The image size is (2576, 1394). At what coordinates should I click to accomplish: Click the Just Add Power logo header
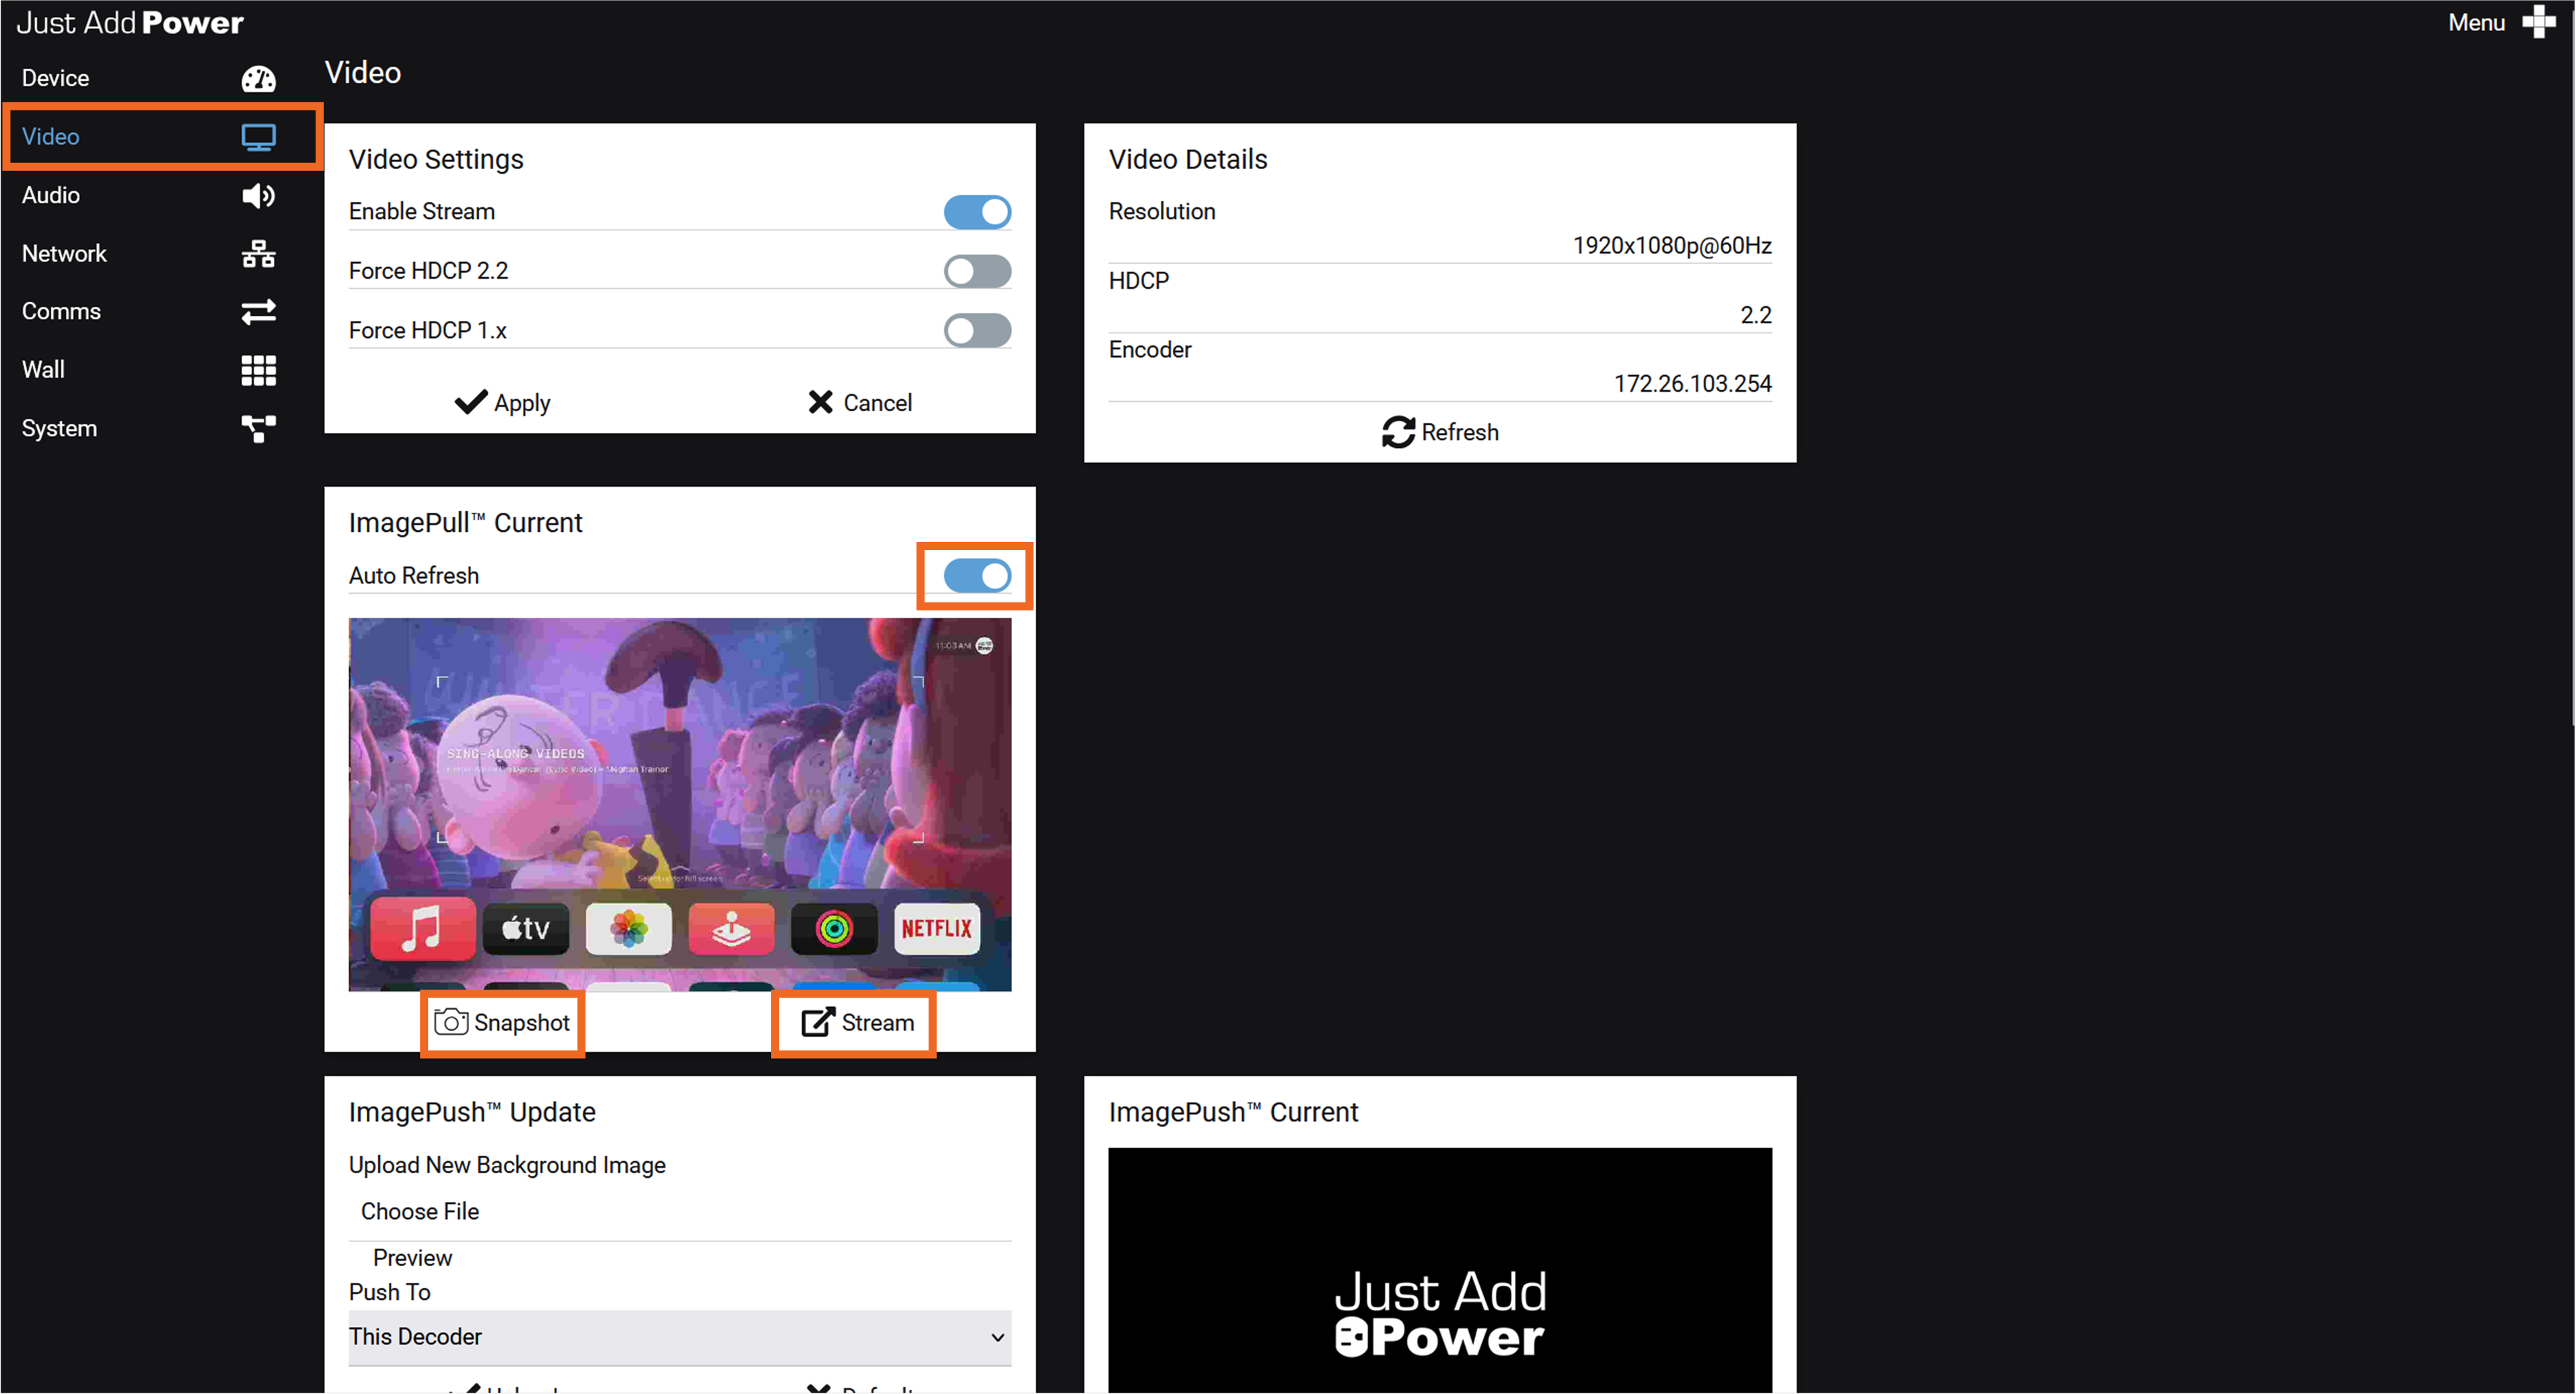(x=130, y=22)
